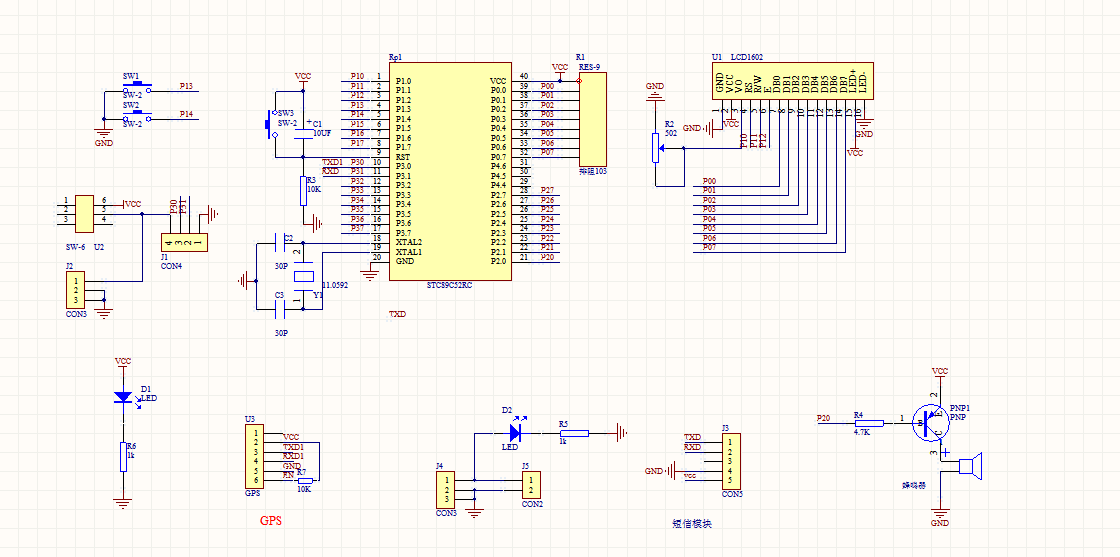Image resolution: width=1120 pixels, height=557 pixels.
Task: Click the LCD1602 display module U1
Action: click(x=792, y=80)
